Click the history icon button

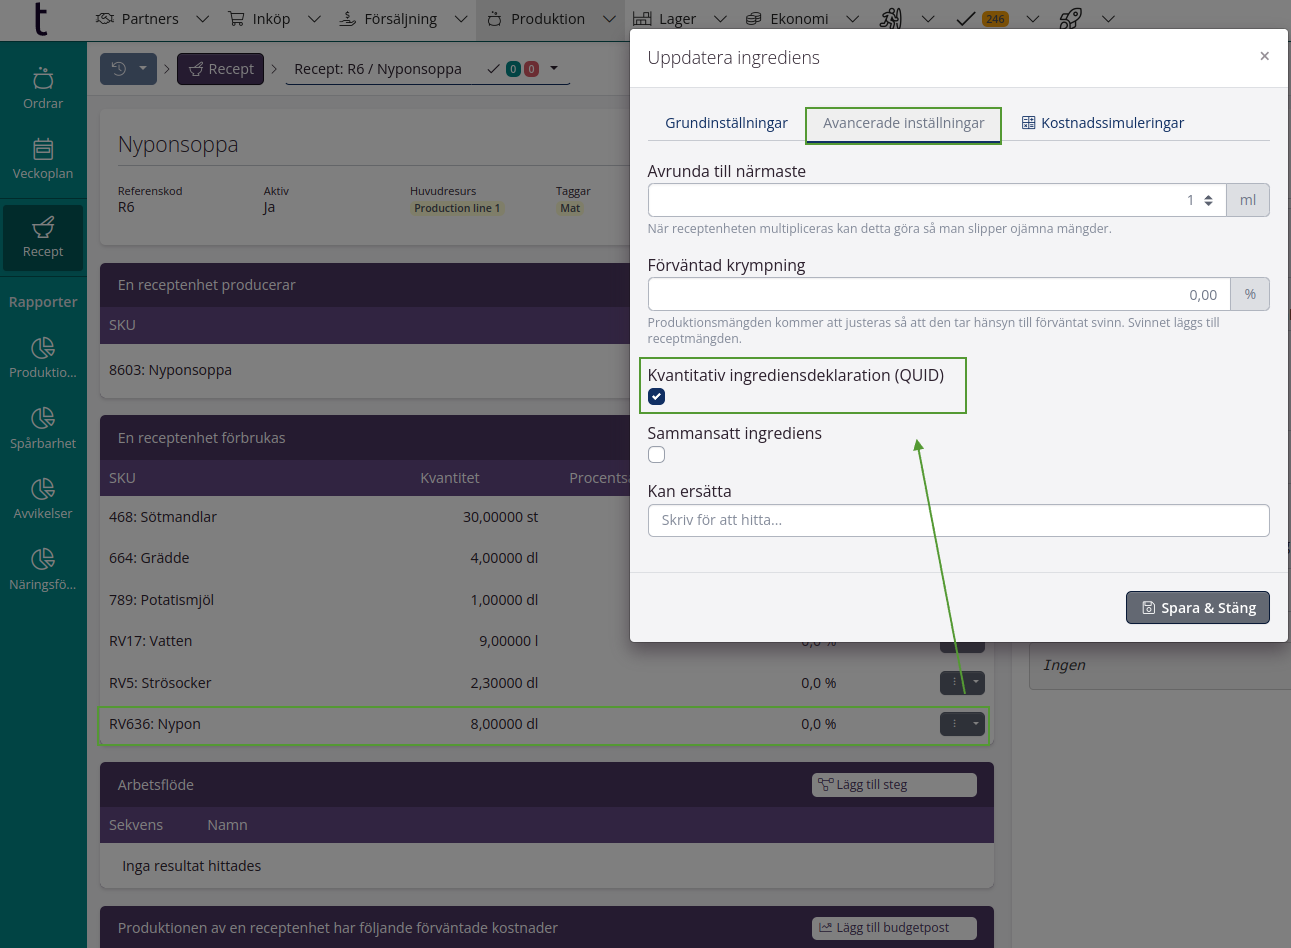pyautogui.click(x=119, y=69)
